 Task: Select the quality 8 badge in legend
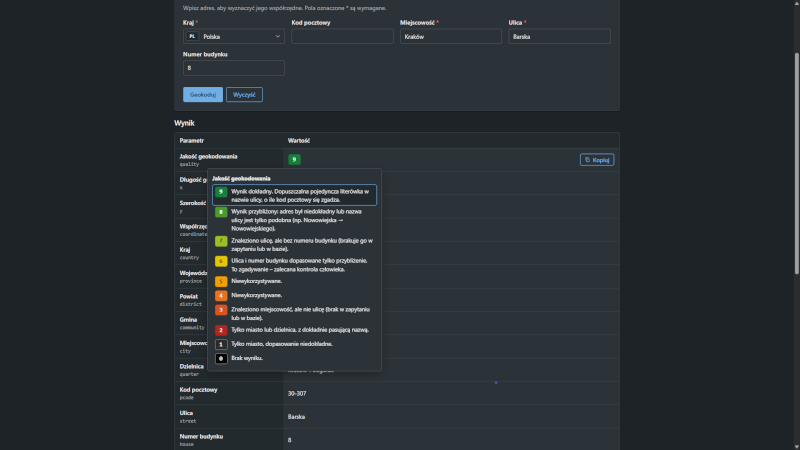pos(221,212)
